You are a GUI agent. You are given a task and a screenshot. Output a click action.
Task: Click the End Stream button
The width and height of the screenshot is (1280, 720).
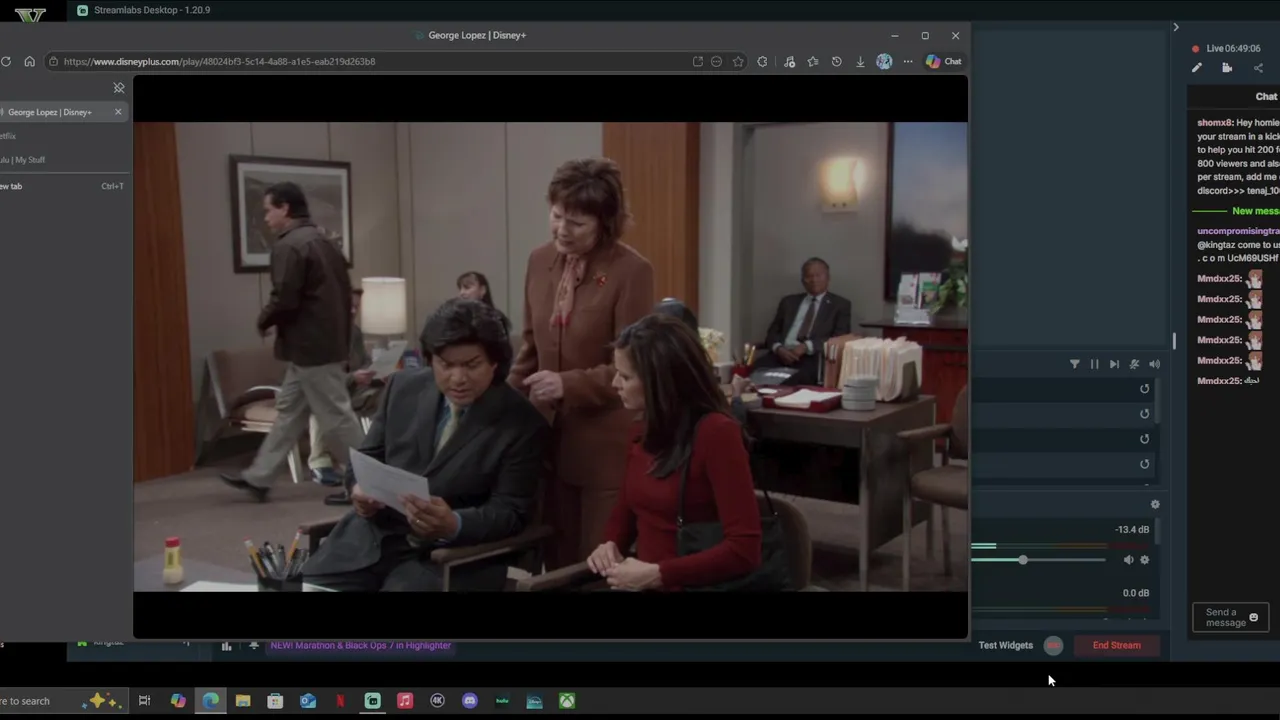[x=1117, y=645]
